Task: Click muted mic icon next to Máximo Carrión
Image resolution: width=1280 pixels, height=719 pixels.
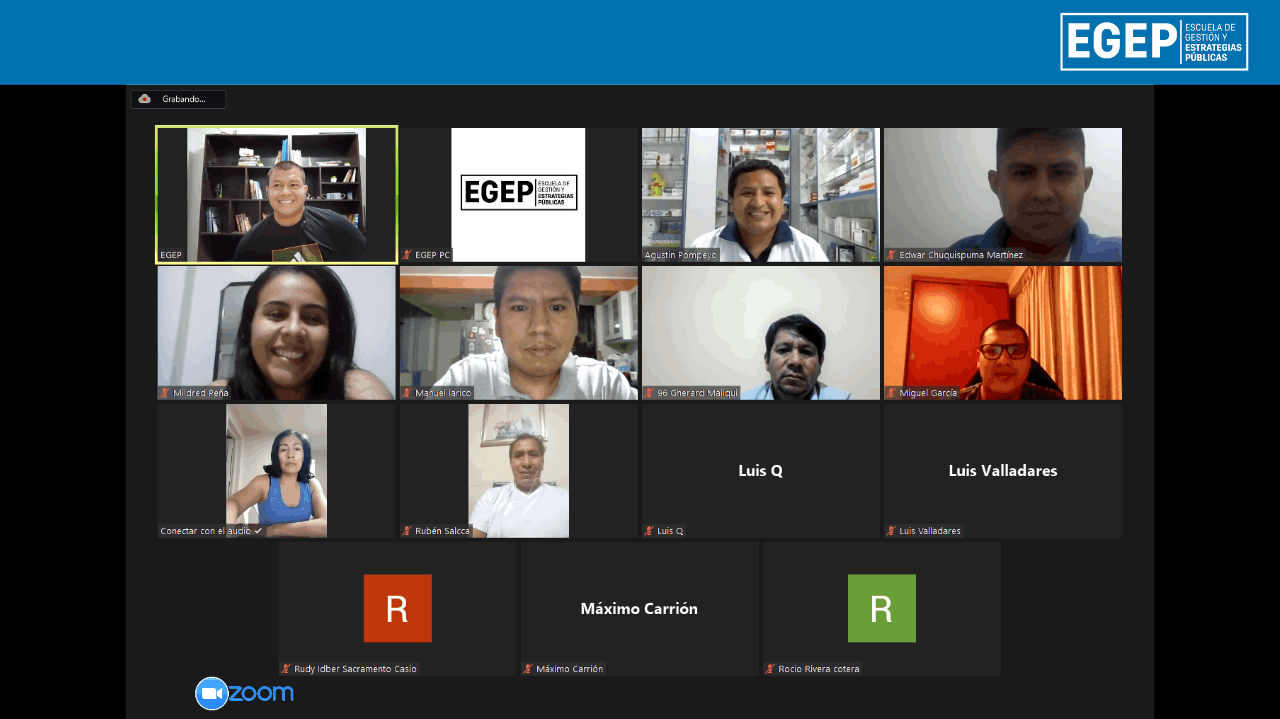Action: pos(528,669)
